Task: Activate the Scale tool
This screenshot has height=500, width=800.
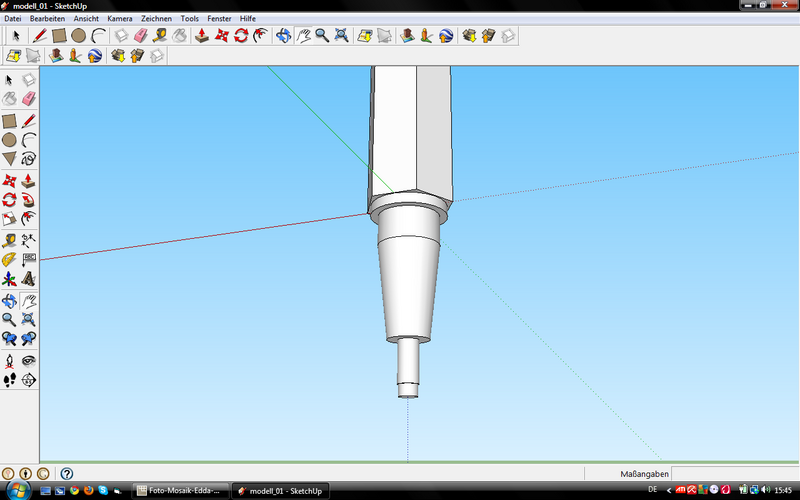Action: pyautogui.click(x=9, y=219)
